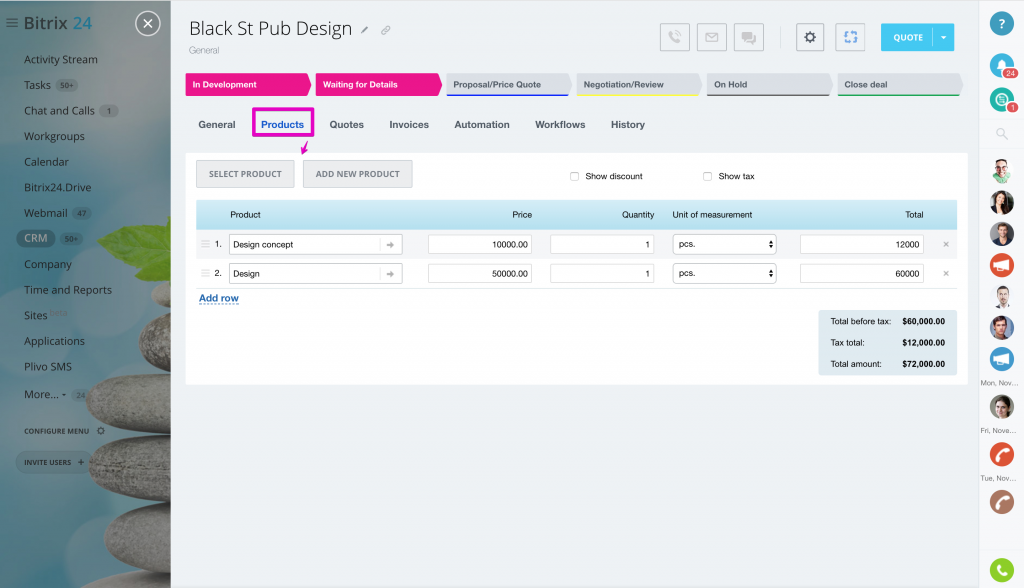Close the deal panel with circled X
The width and height of the screenshot is (1024, 588).
[148, 24]
